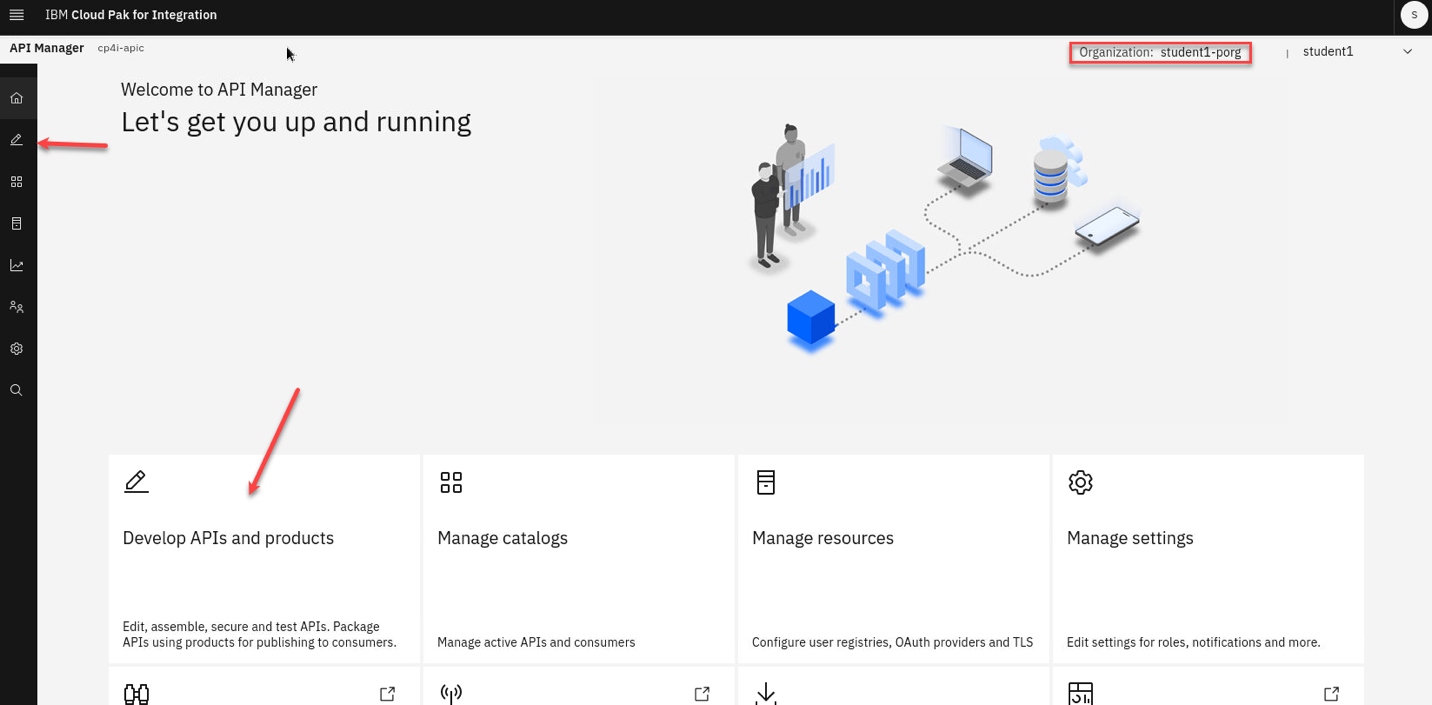Open the Develop APIs and products tile
The width and height of the screenshot is (1432, 705).
coord(264,558)
